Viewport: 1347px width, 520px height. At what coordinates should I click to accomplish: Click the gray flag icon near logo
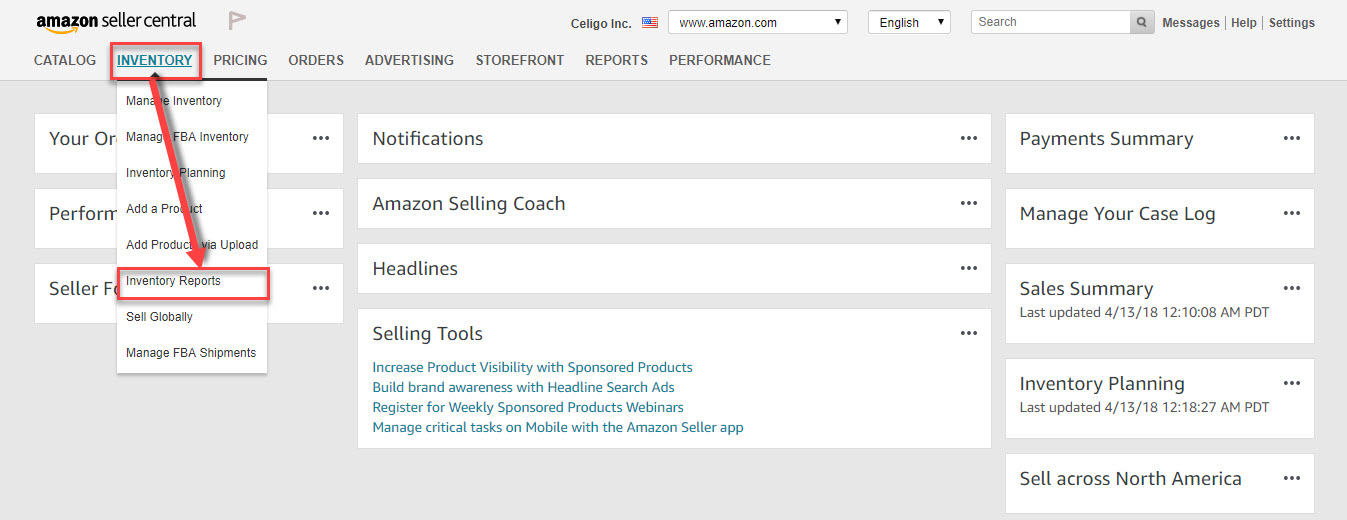coord(237,21)
